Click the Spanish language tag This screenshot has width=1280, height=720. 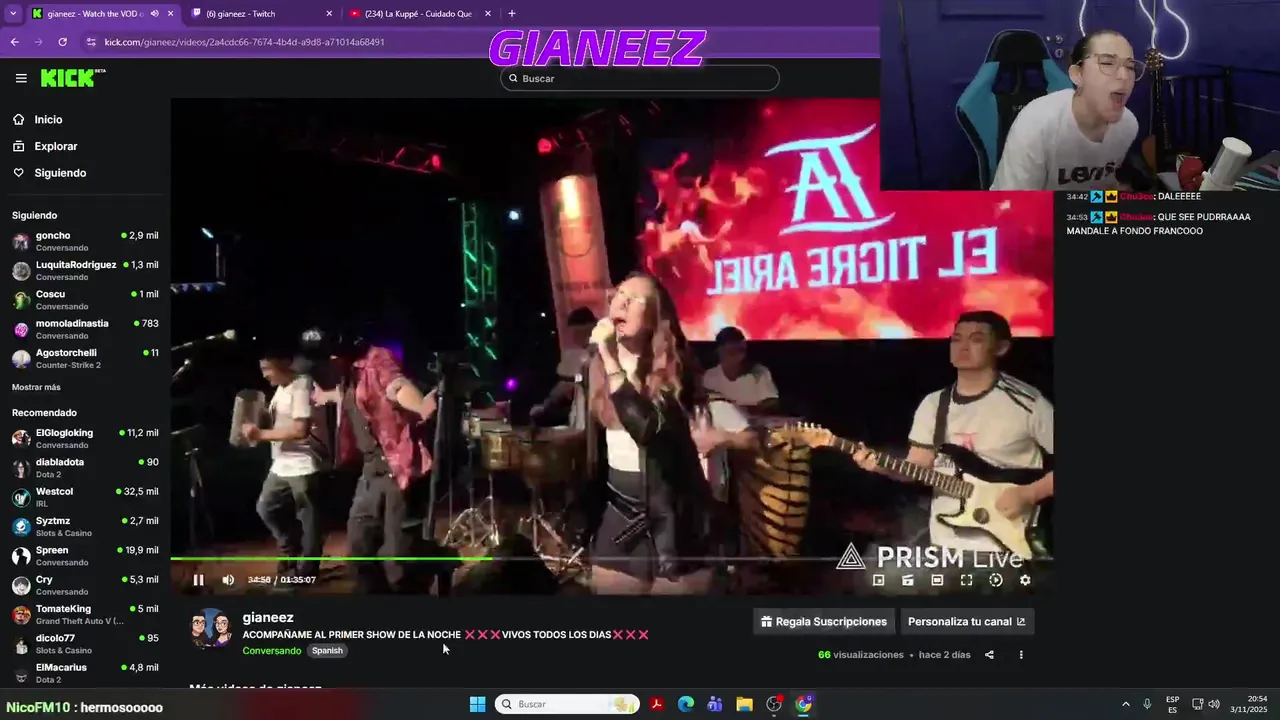point(327,651)
